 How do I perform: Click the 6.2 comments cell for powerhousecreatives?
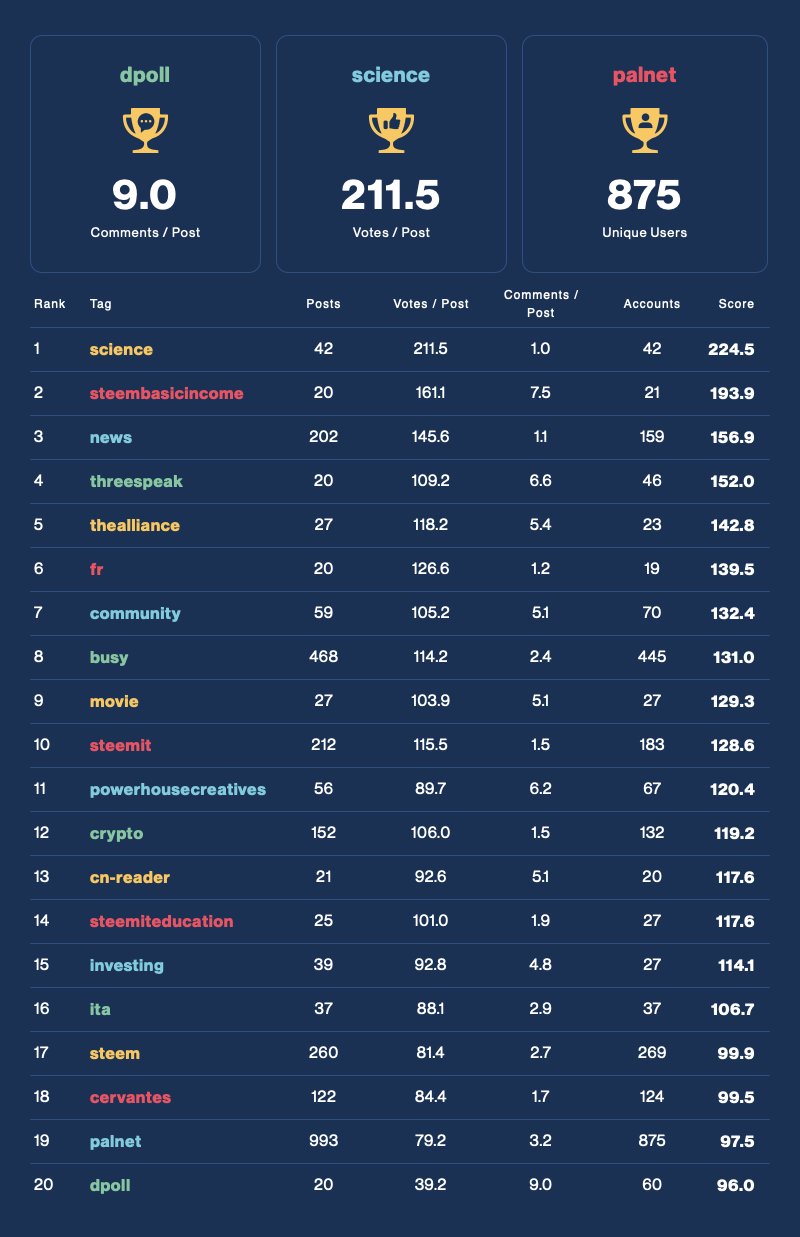541,789
